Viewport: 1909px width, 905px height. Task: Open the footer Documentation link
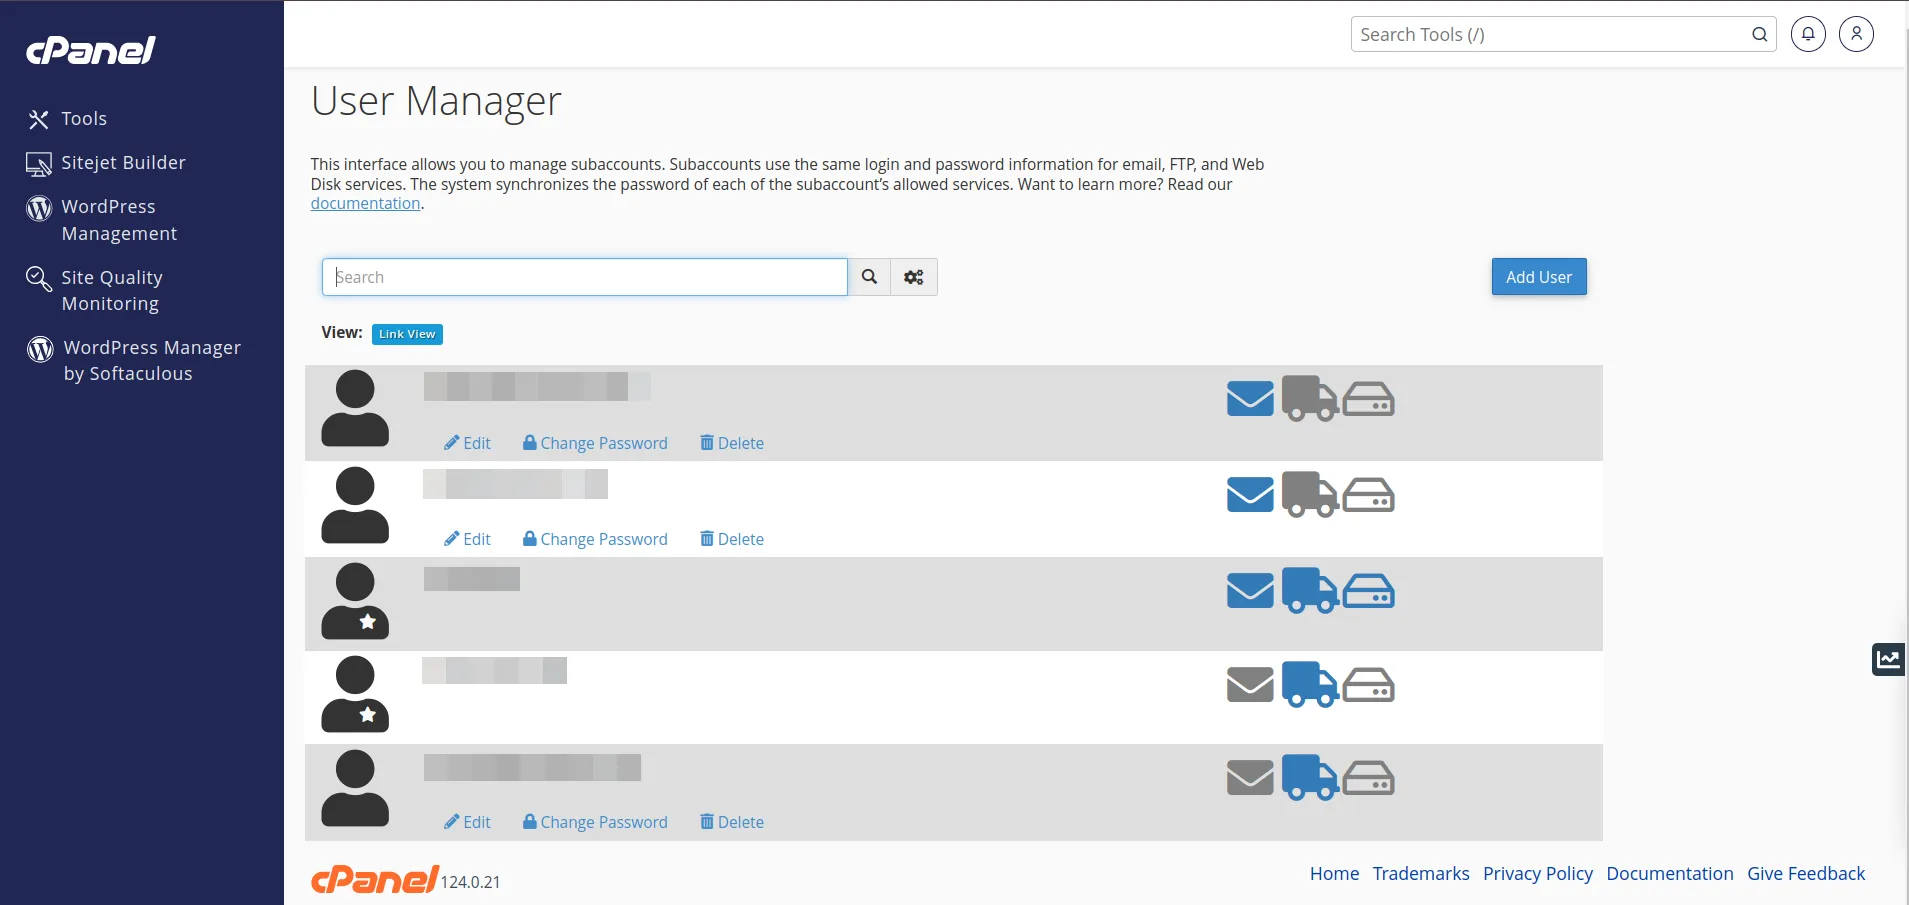coord(1670,874)
